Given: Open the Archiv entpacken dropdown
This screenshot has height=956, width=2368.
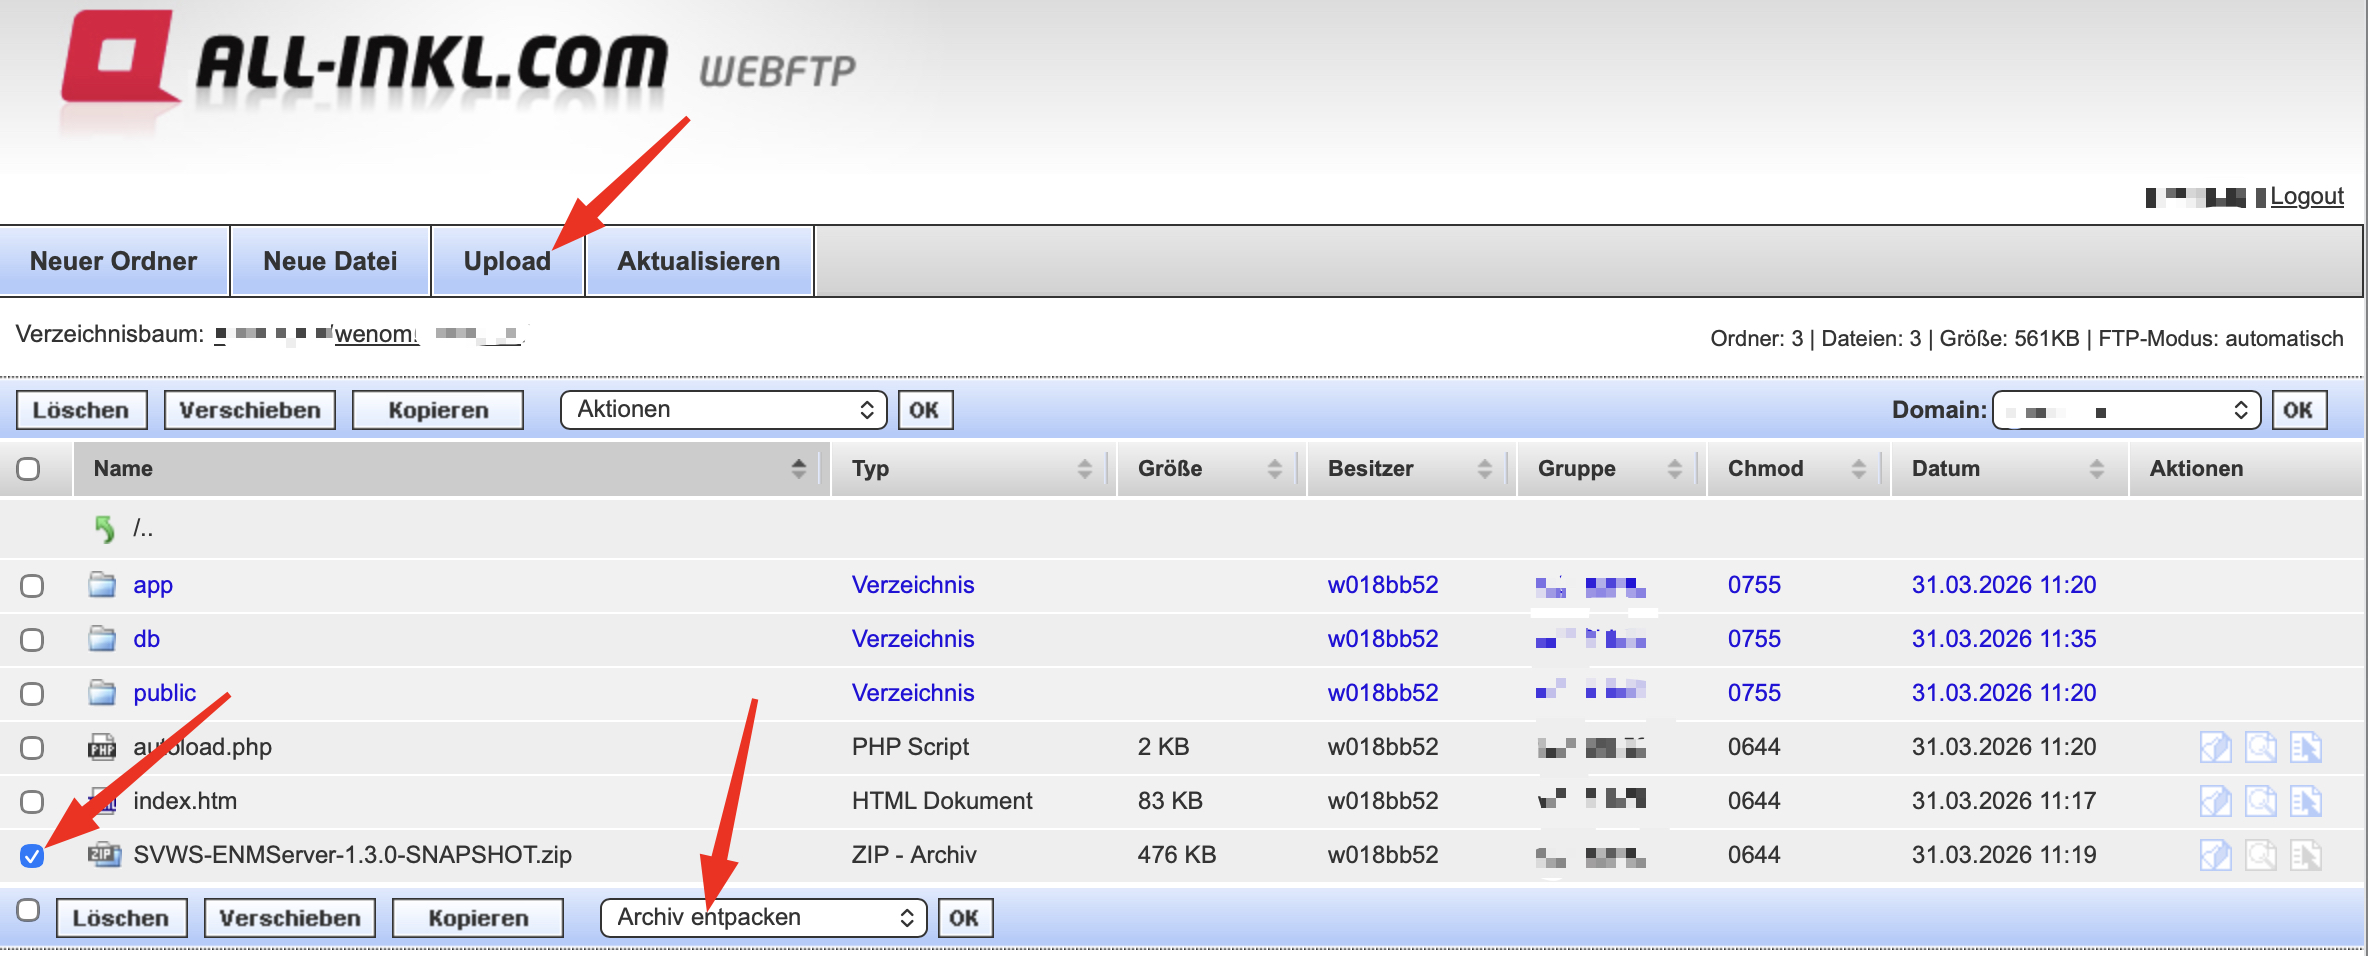Looking at the screenshot, I should (x=763, y=918).
